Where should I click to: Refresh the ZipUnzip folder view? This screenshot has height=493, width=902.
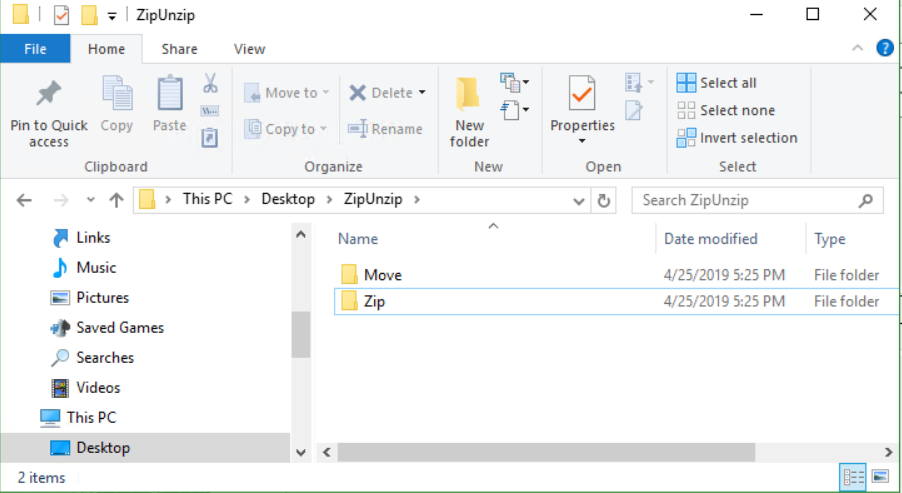click(x=603, y=200)
